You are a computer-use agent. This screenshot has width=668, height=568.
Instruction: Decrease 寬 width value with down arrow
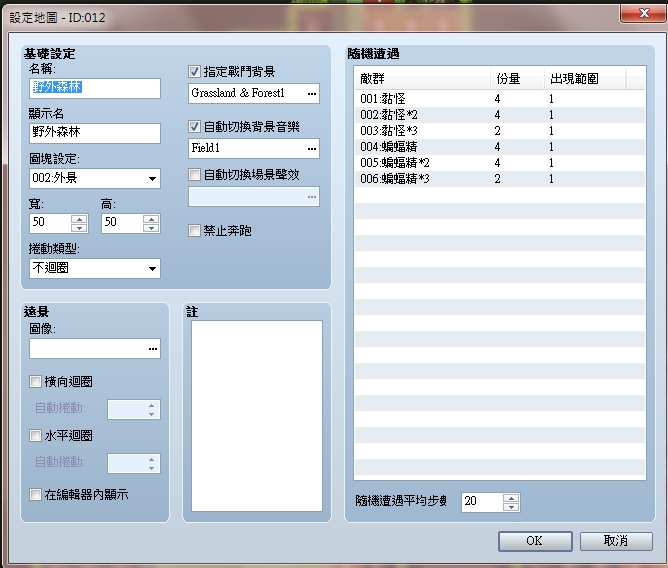(x=79, y=228)
